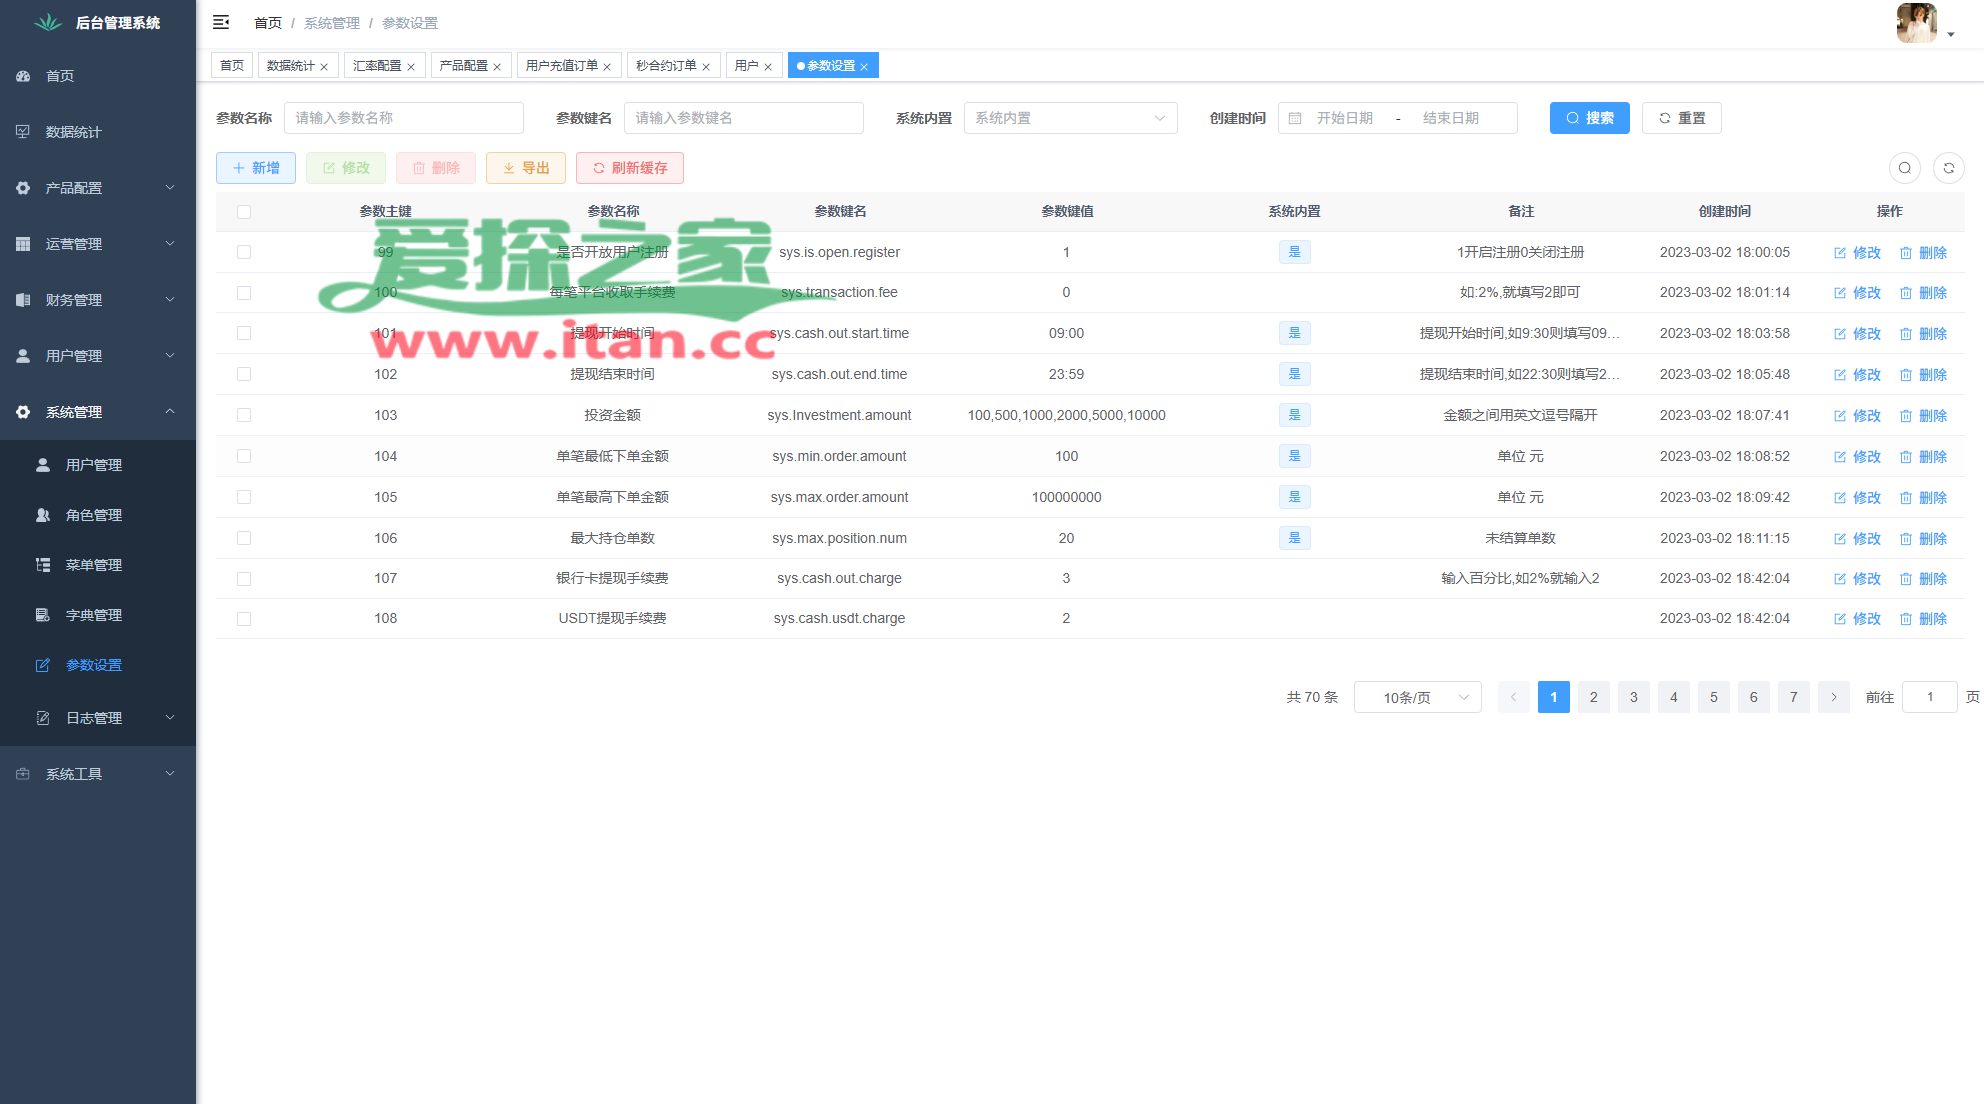The image size is (1984, 1104).
Task: Open the 10条/页 page size dropdown
Action: click(x=1417, y=697)
